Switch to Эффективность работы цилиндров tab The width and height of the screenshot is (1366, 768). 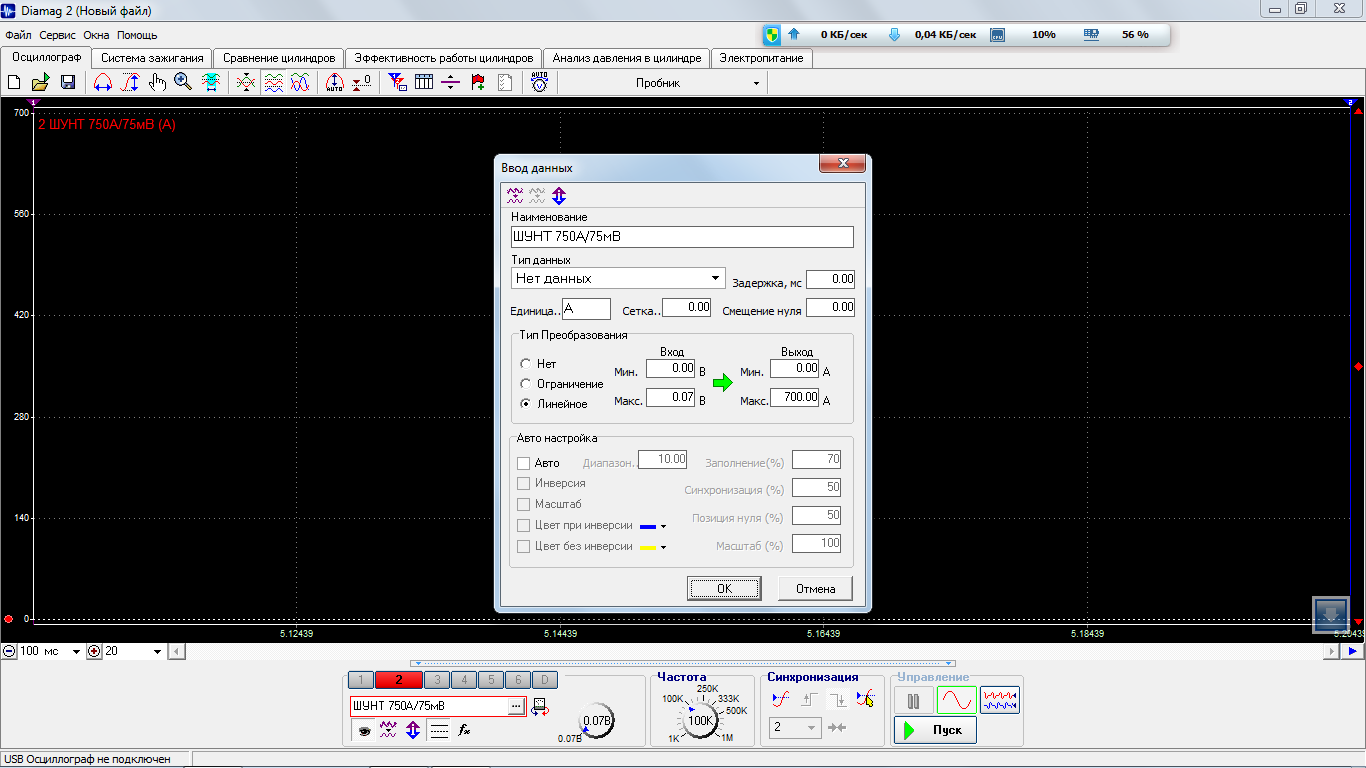[444, 58]
